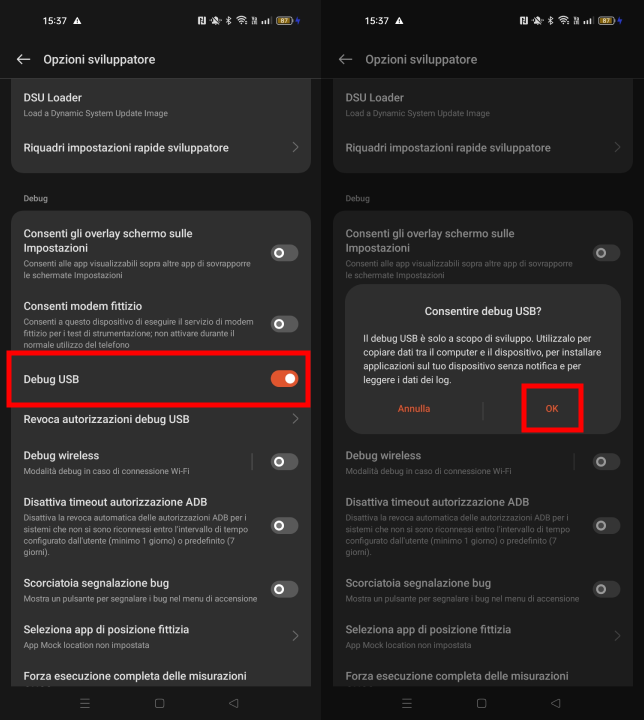Tap the back arrow on right screen header

click(x=345, y=59)
